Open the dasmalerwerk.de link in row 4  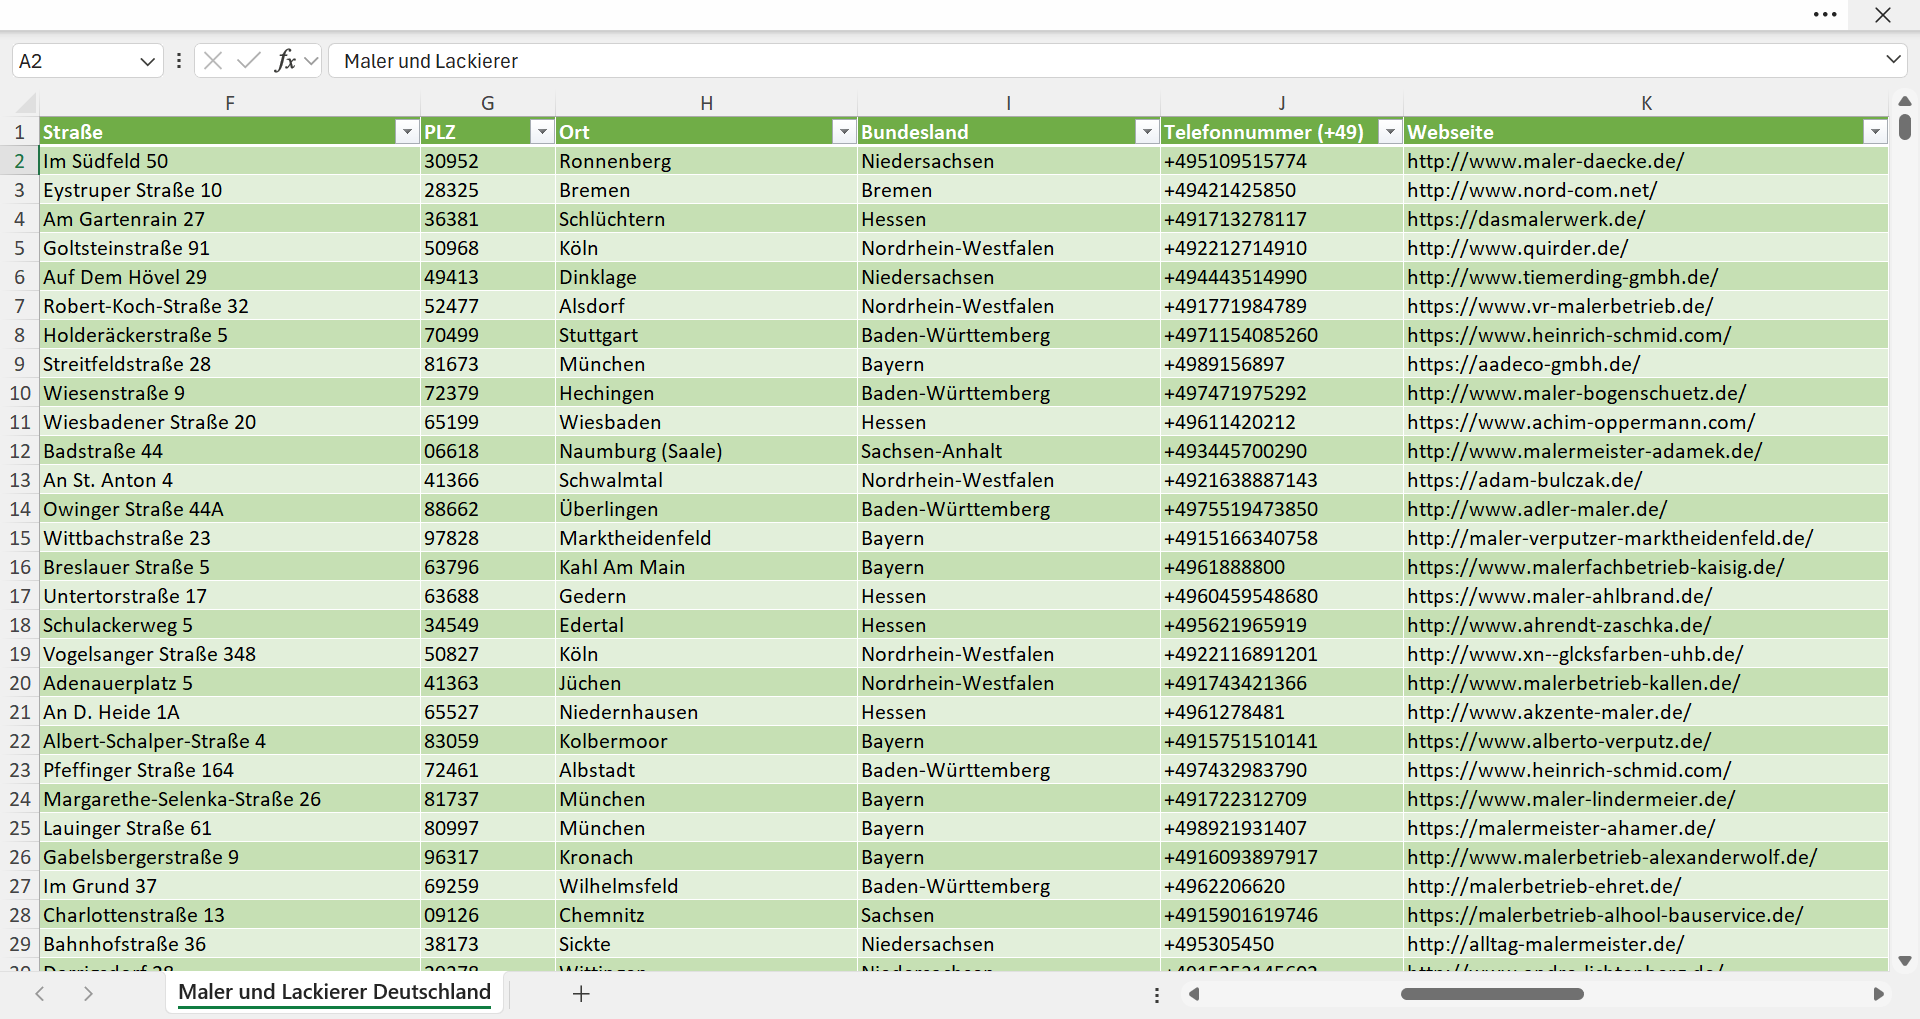[x=1526, y=219]
